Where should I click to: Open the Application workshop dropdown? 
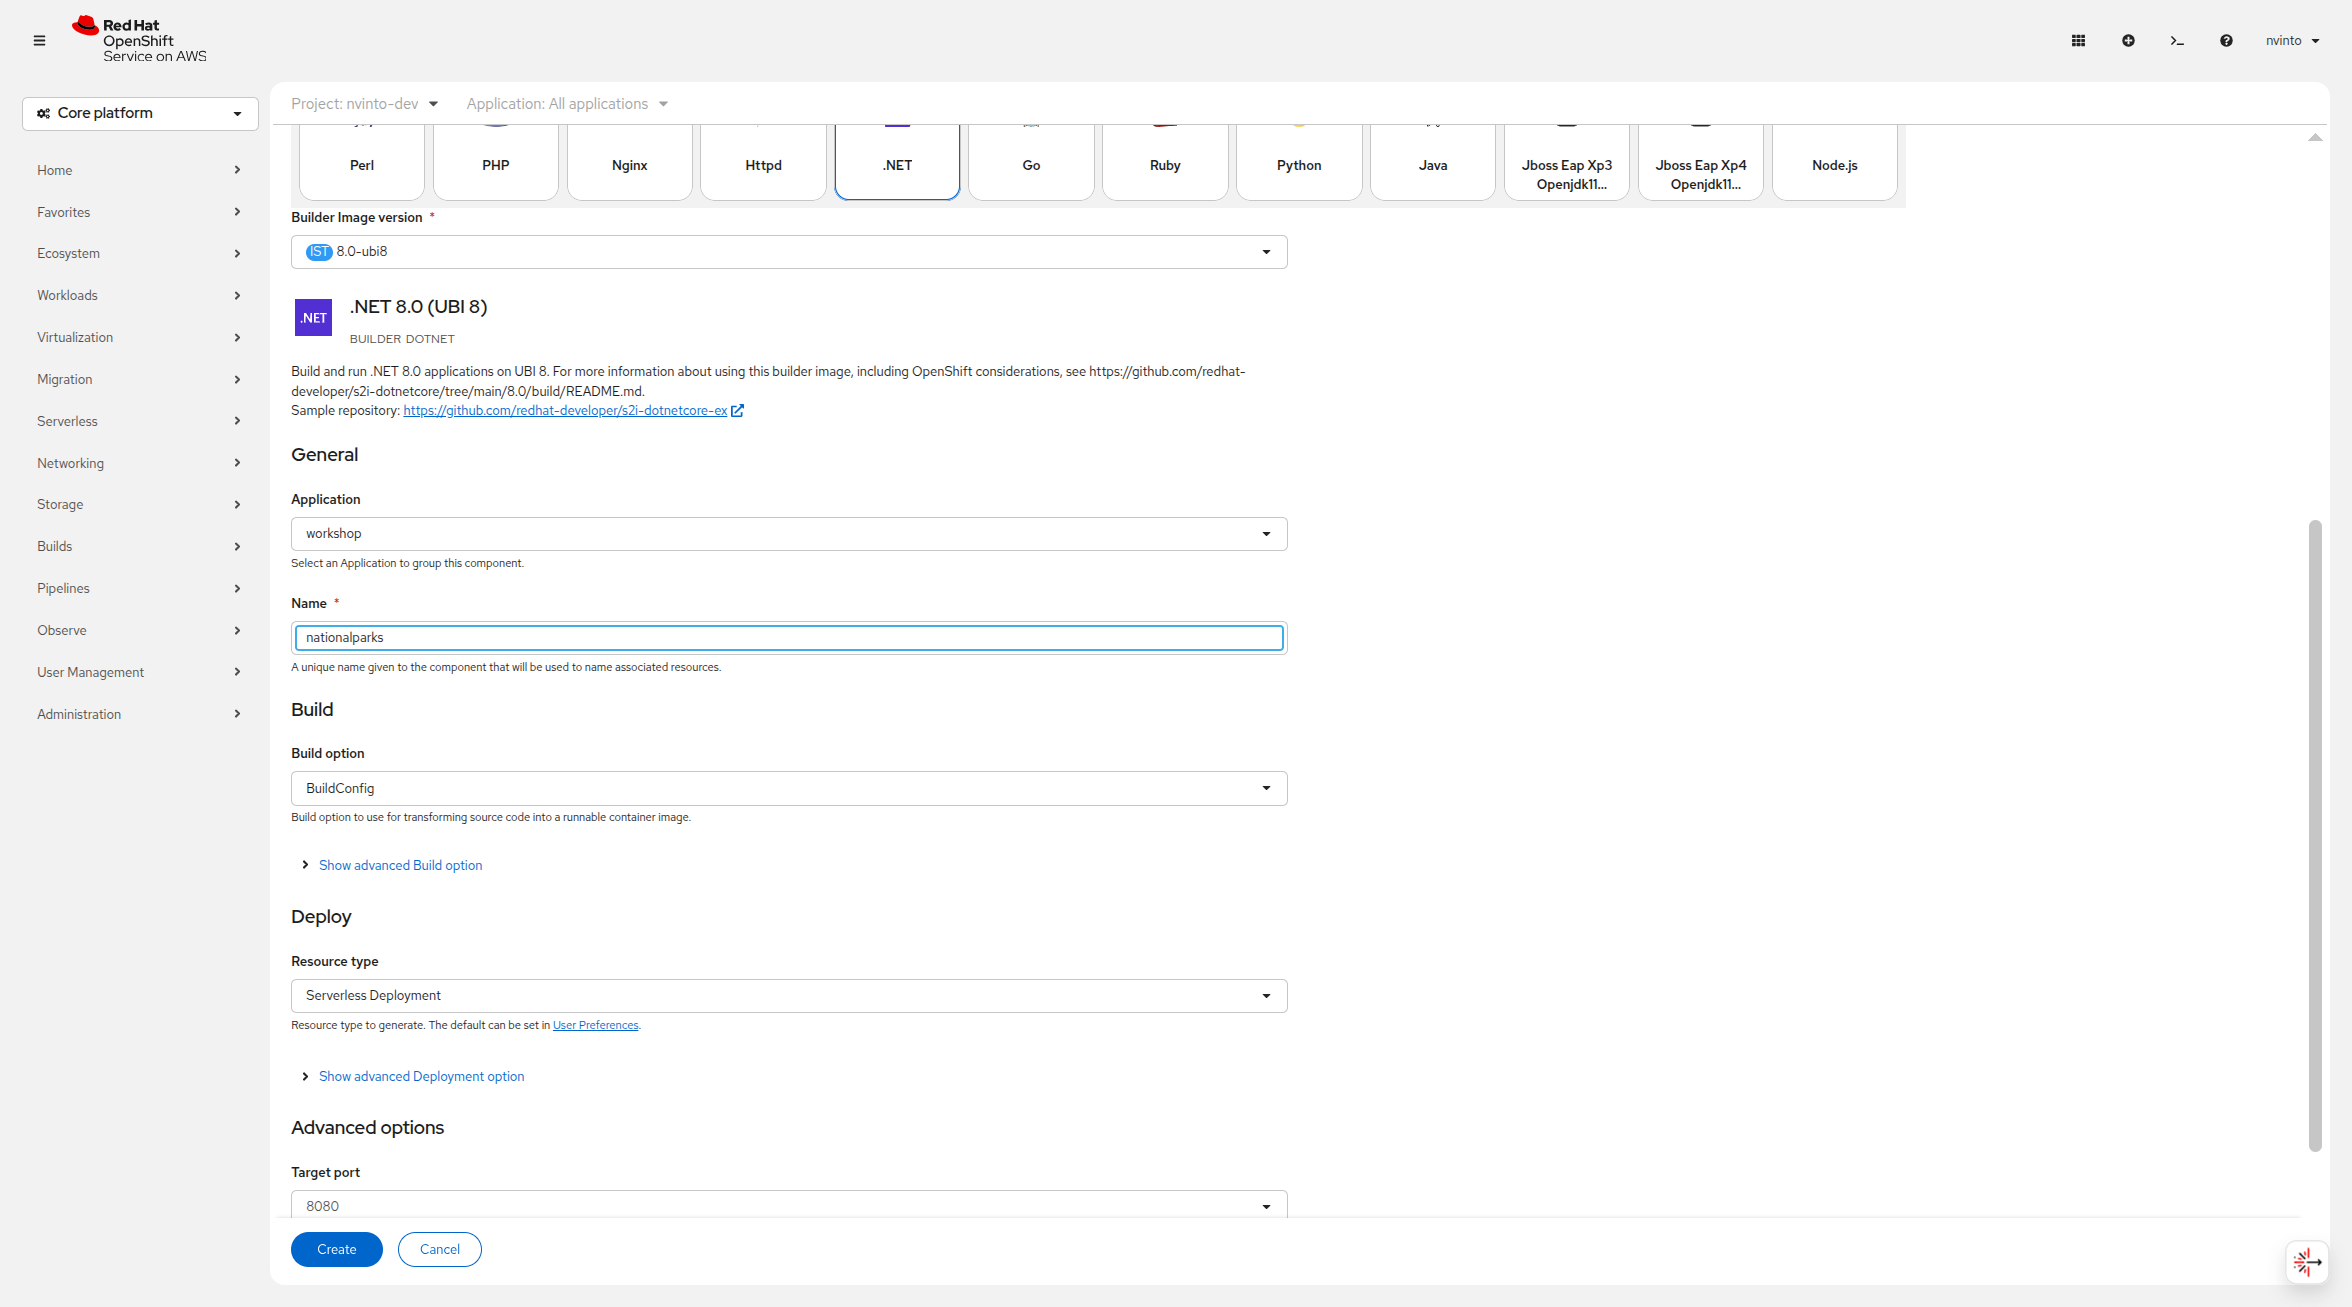[x=789, y=534]
